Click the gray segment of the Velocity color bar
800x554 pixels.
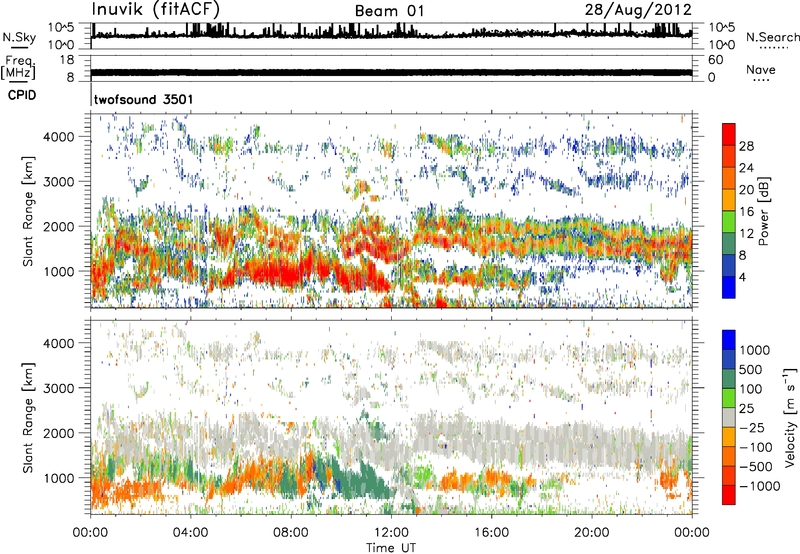click(x=729, y=417)
